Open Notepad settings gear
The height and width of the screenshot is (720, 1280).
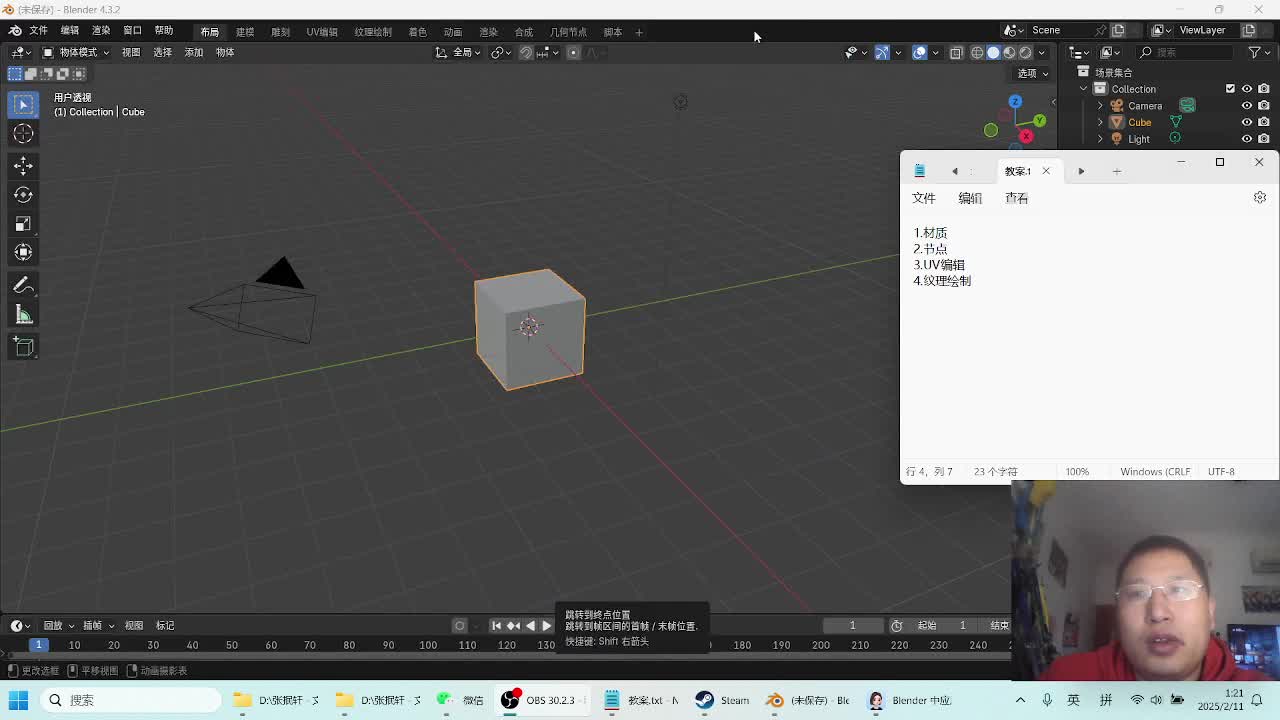click(x=1260, y=198)
